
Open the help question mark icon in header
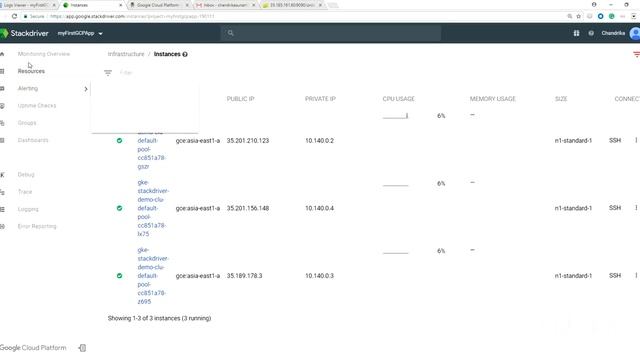pos(591,33)
